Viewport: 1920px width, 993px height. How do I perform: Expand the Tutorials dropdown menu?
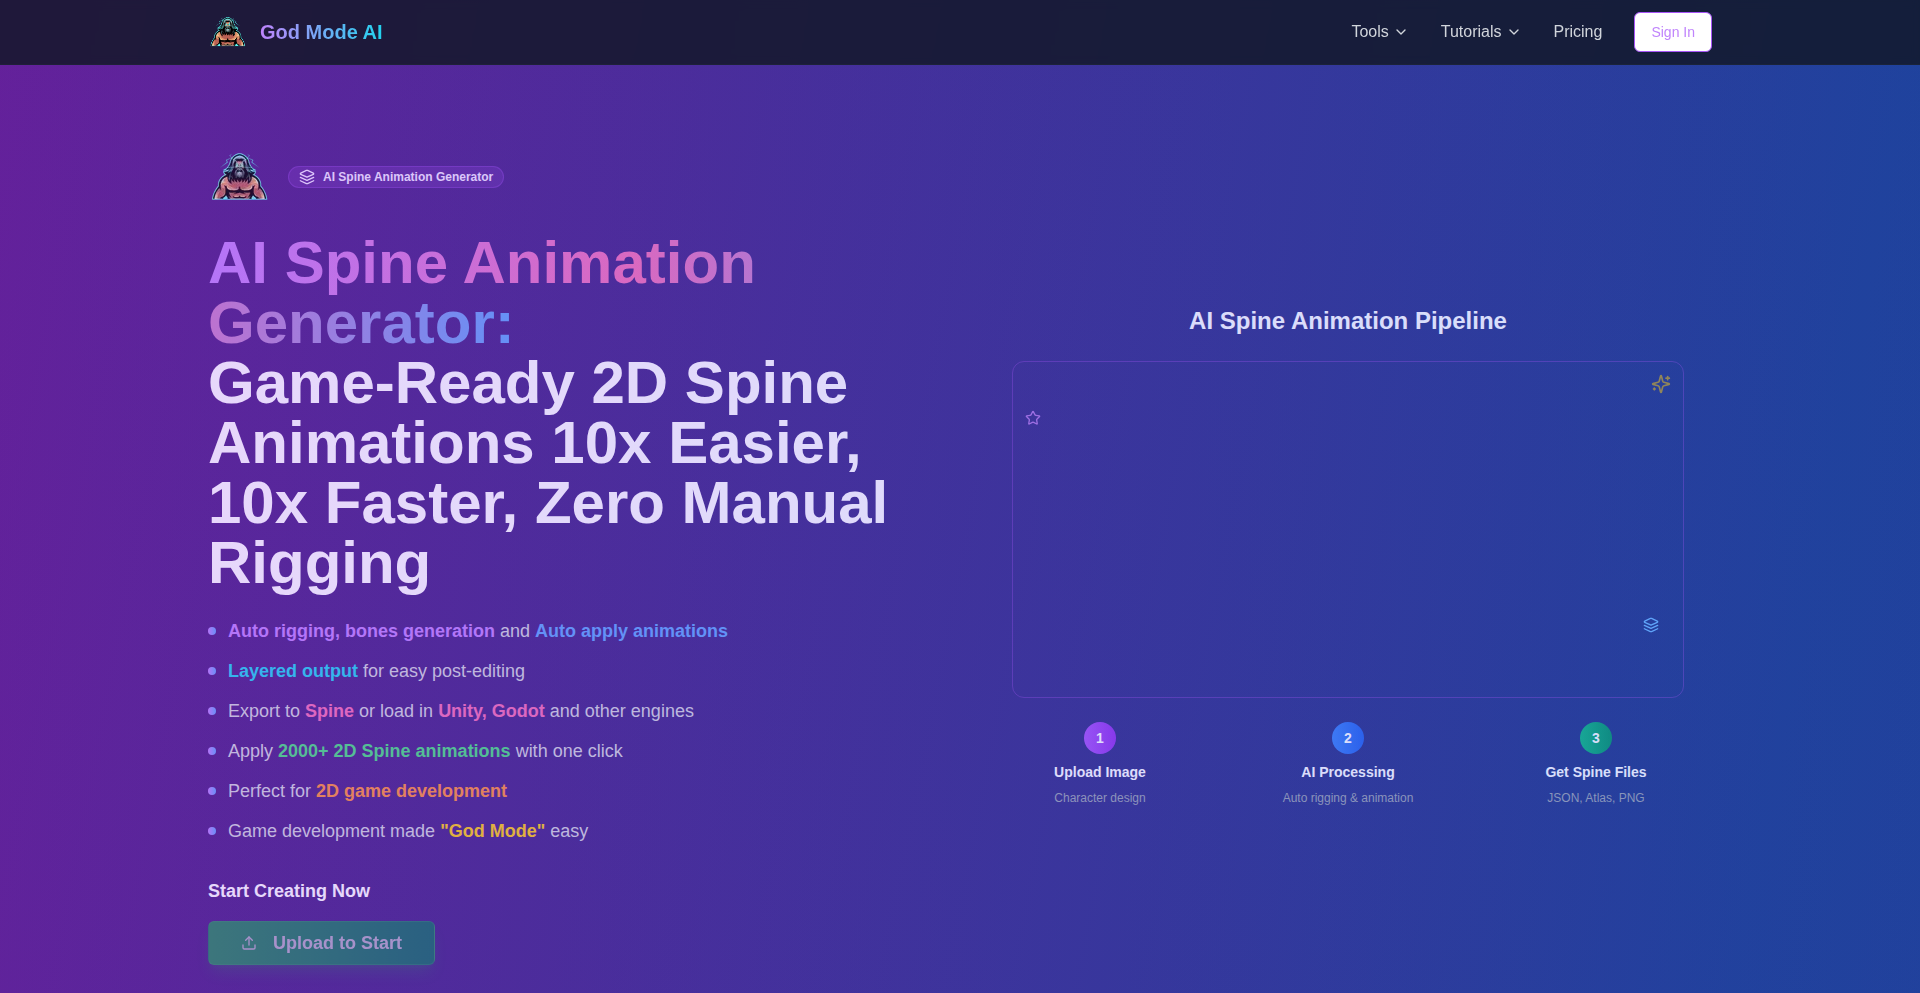[1479, 32]
